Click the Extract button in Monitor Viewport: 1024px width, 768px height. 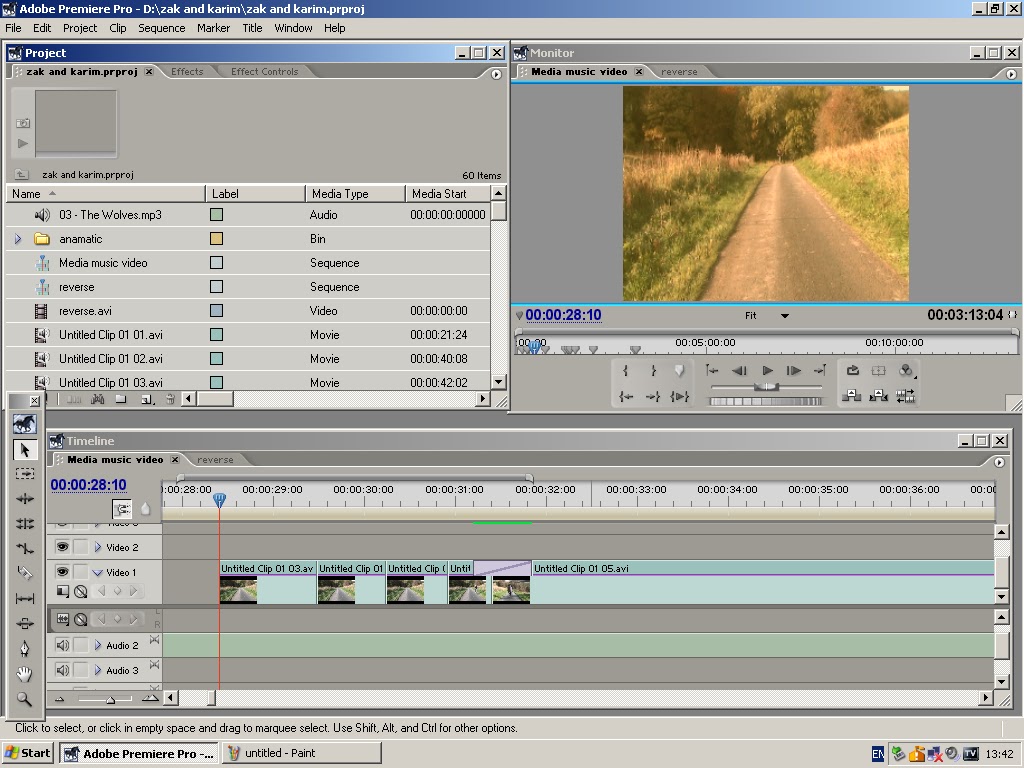(x=878, y=396)
